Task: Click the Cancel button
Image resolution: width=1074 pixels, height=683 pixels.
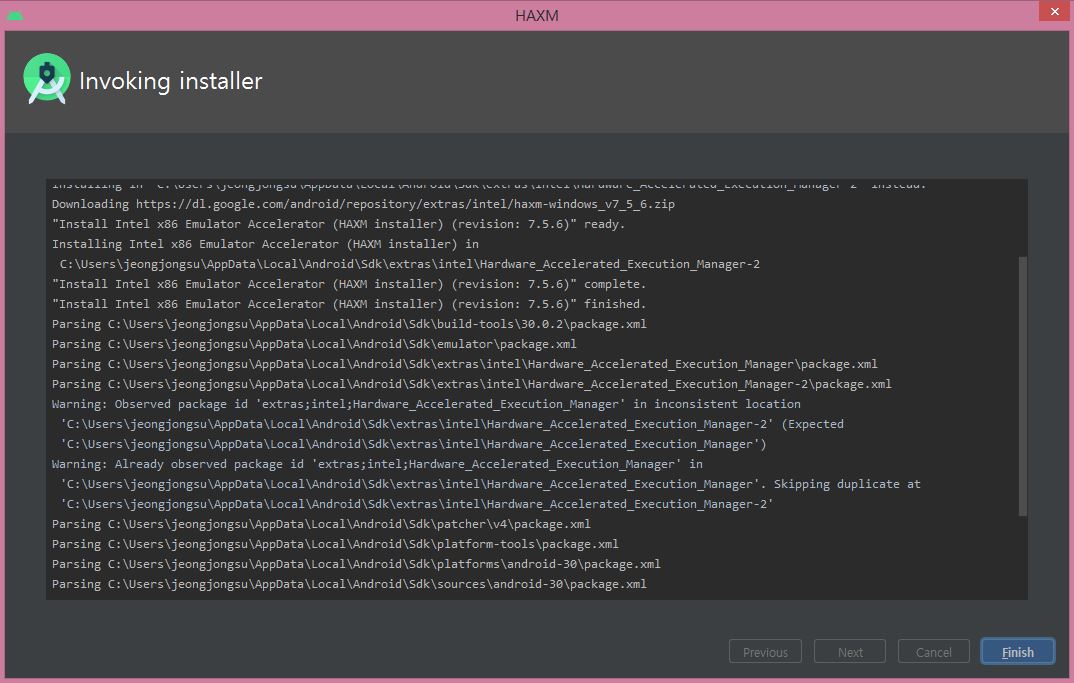Action: pos(934,651)
